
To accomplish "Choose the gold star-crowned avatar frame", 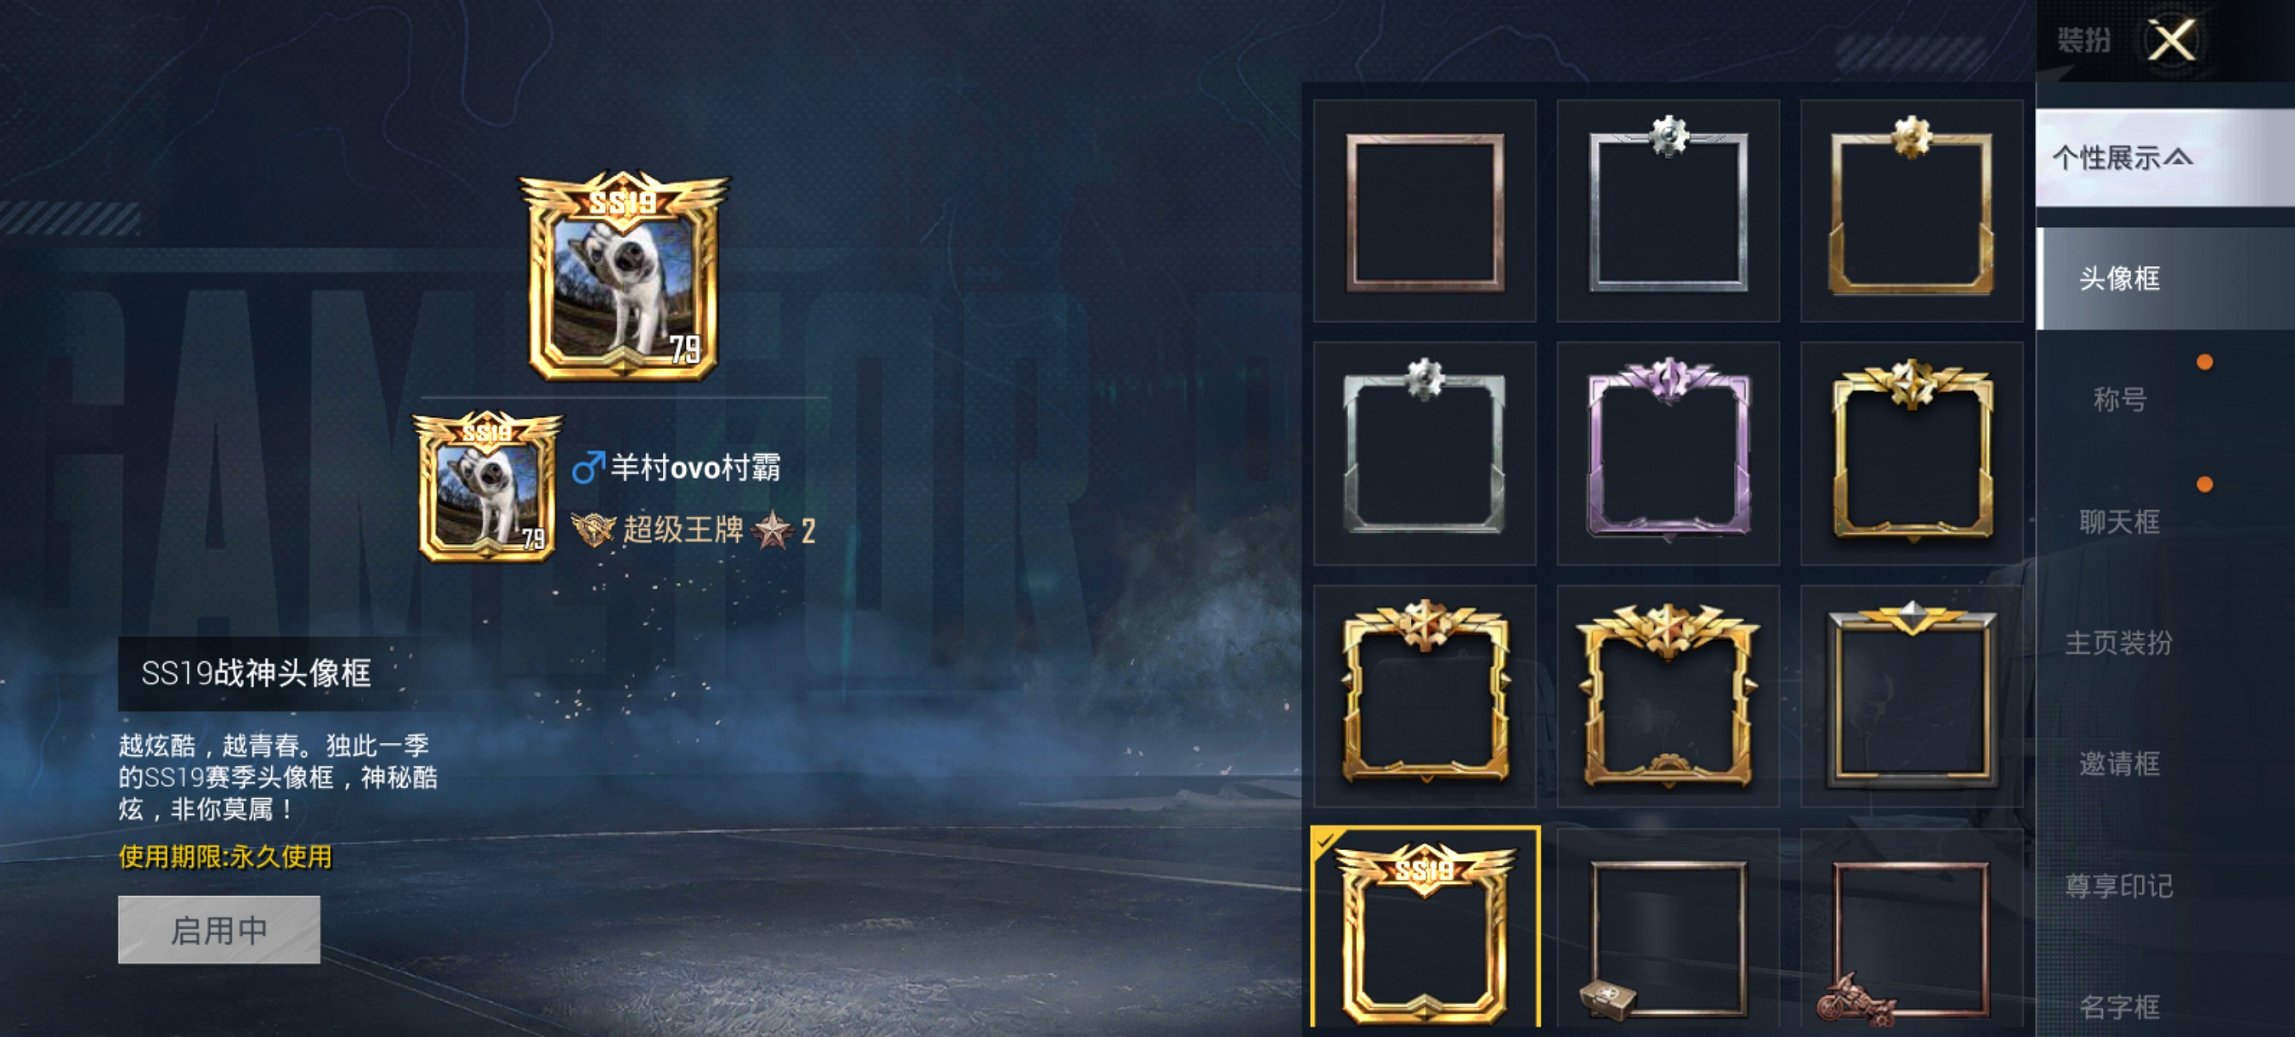I will coord(1912,454).
